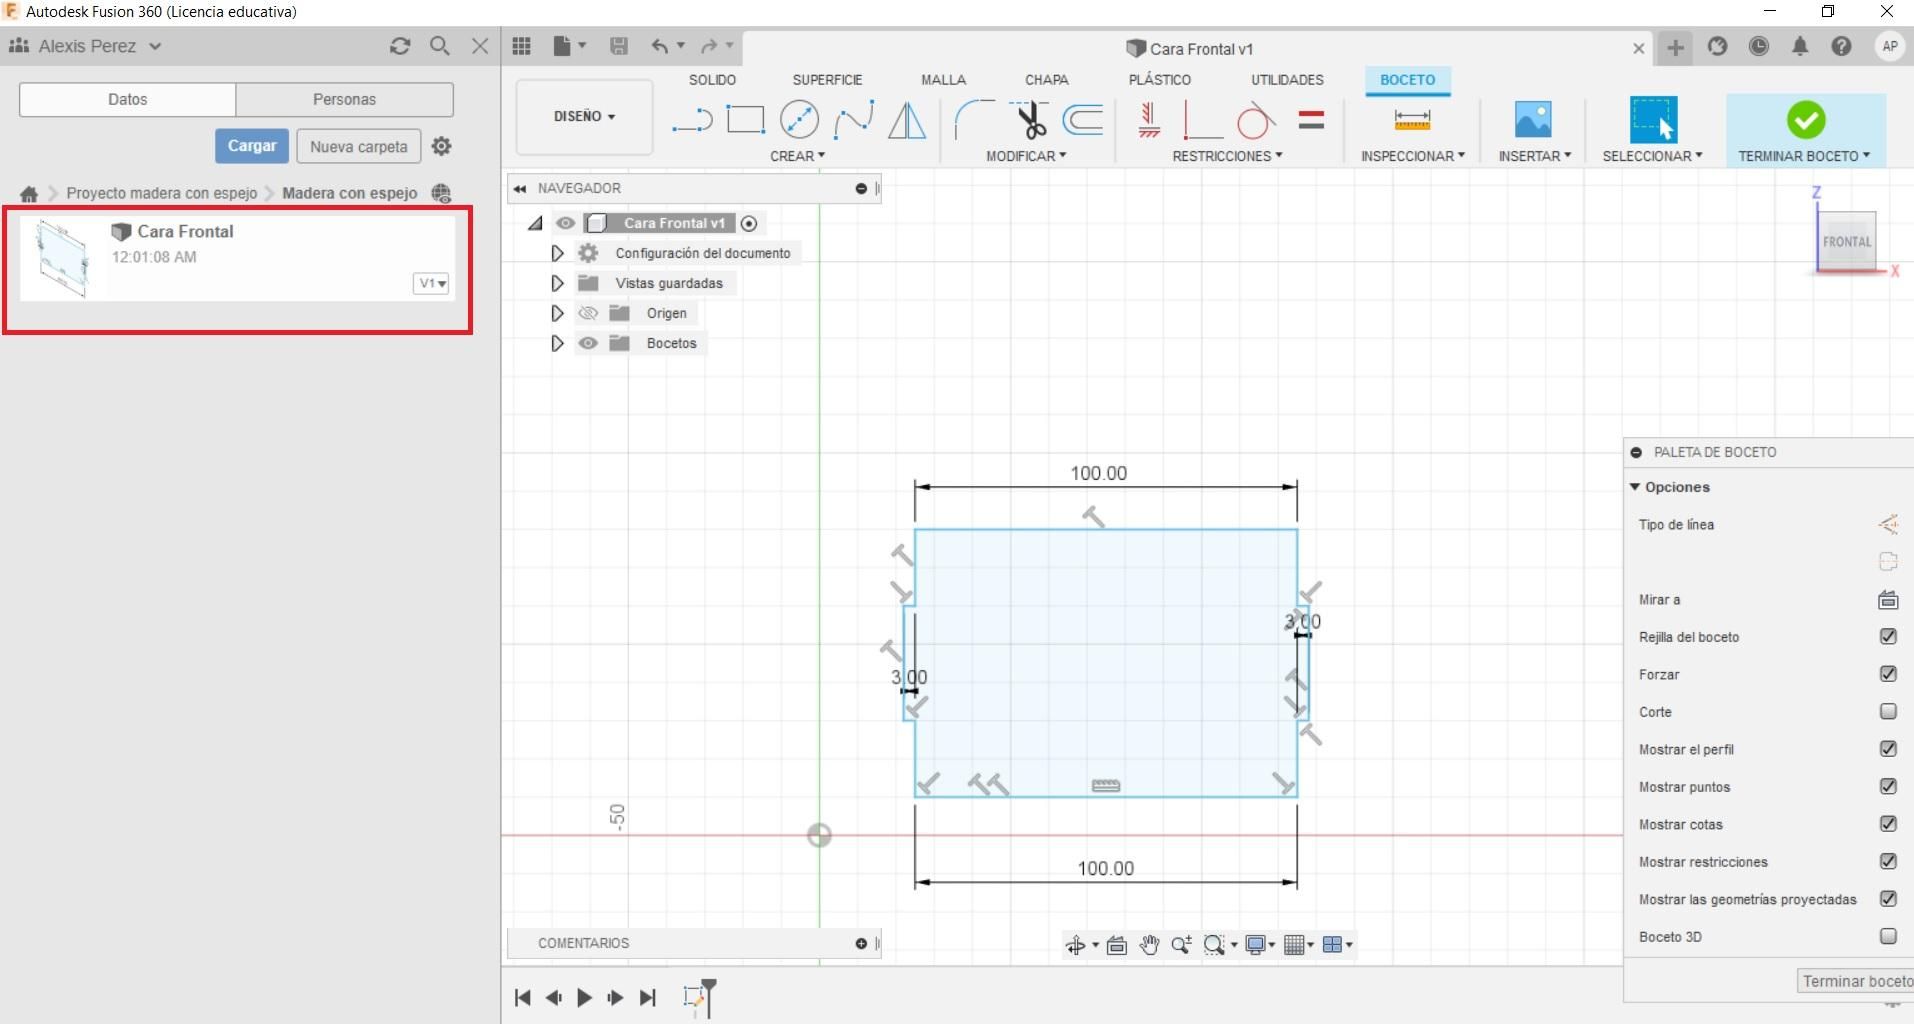Screen dimensions: 1914x1024
Task: Open the job status clock icon
Action: click(x=1759, y=46)
